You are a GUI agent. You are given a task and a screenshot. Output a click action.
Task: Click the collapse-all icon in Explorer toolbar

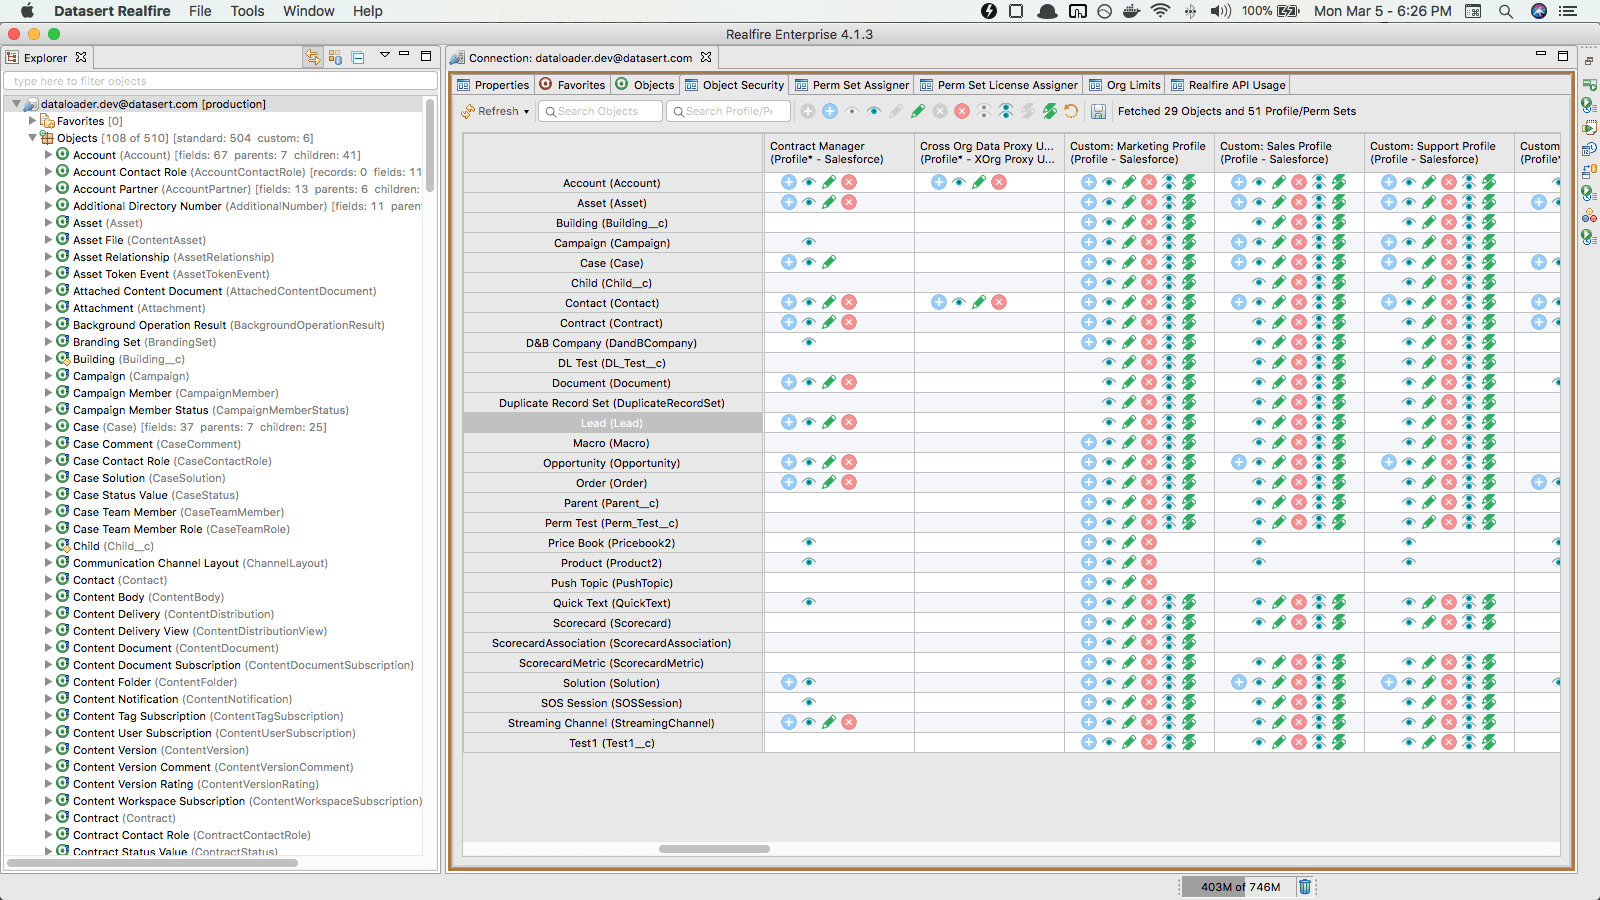click(x=358, y=57)
